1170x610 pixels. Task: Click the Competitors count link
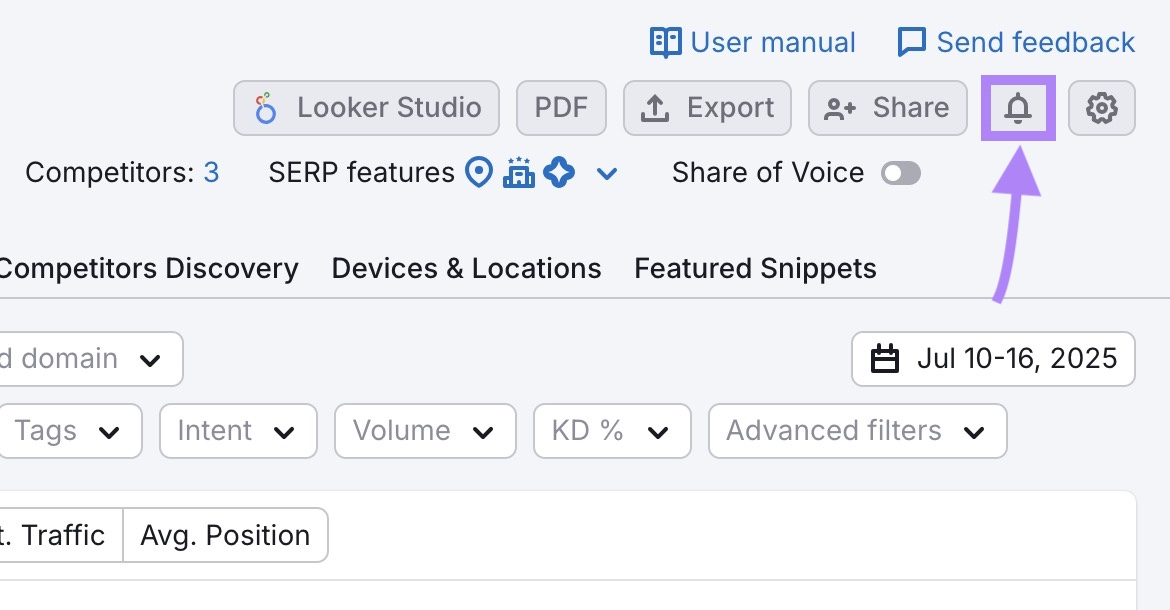[x=211, y=172]
